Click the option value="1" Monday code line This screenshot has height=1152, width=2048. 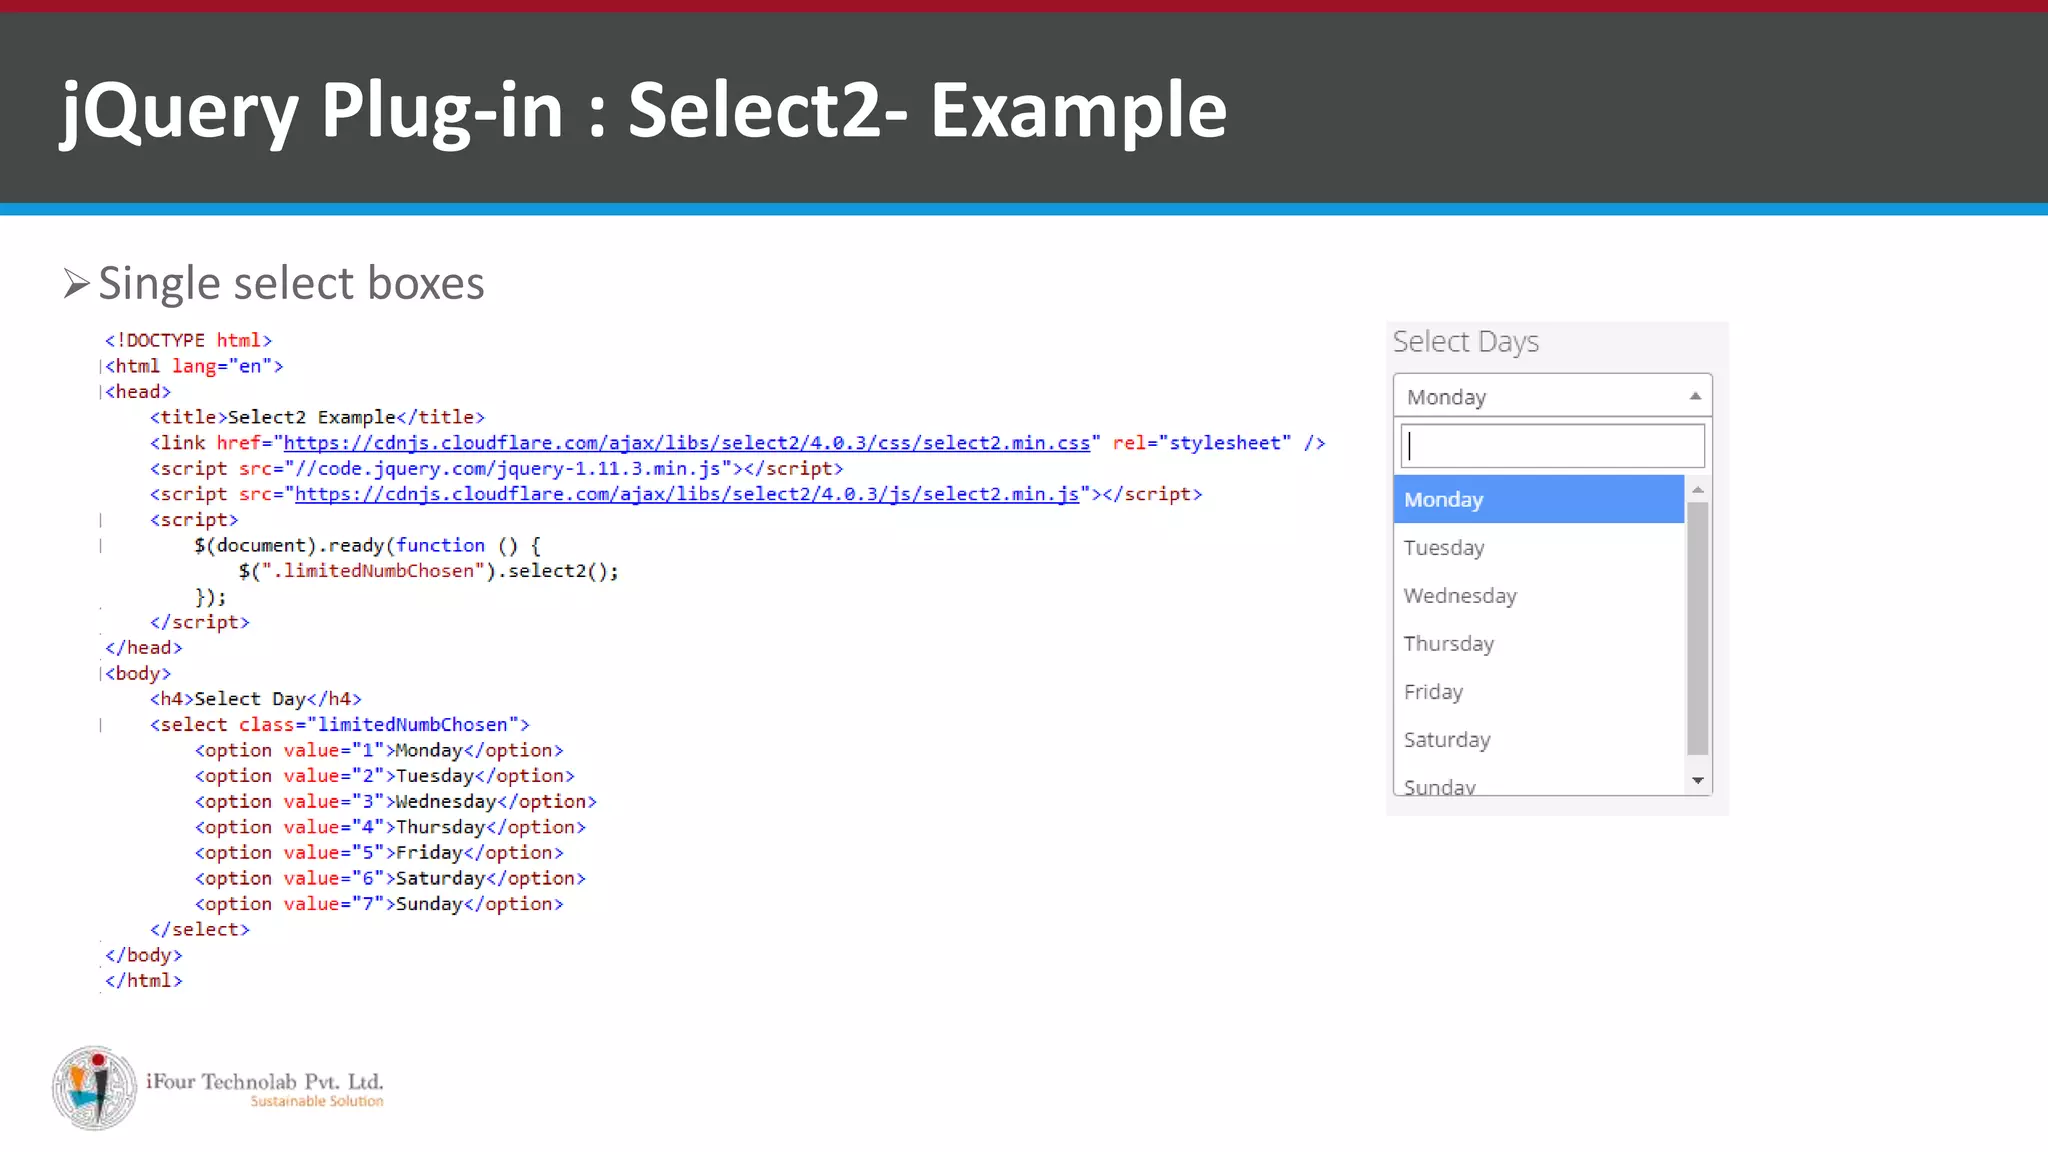click(379, 750)
